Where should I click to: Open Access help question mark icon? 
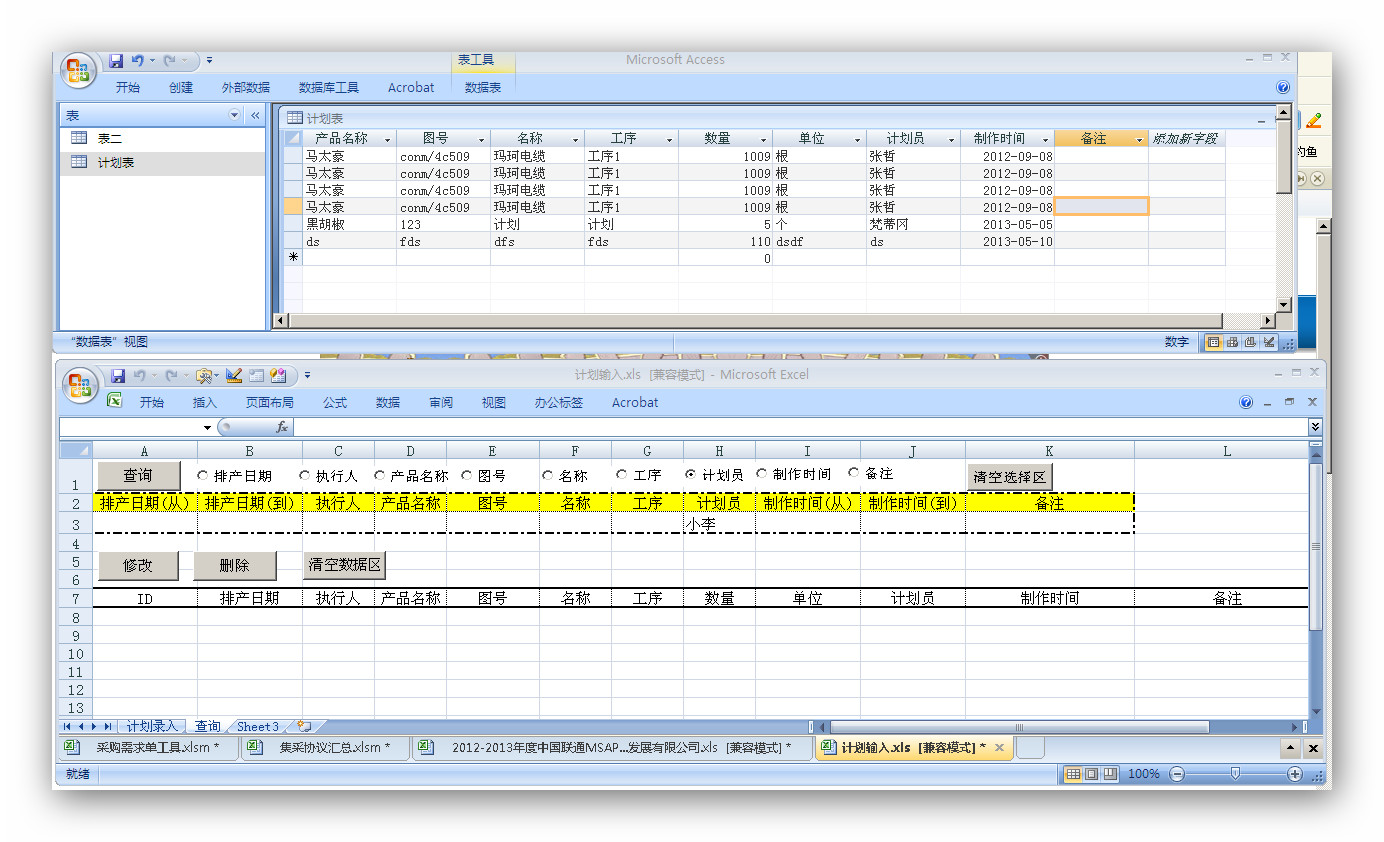pos(1283,87)
